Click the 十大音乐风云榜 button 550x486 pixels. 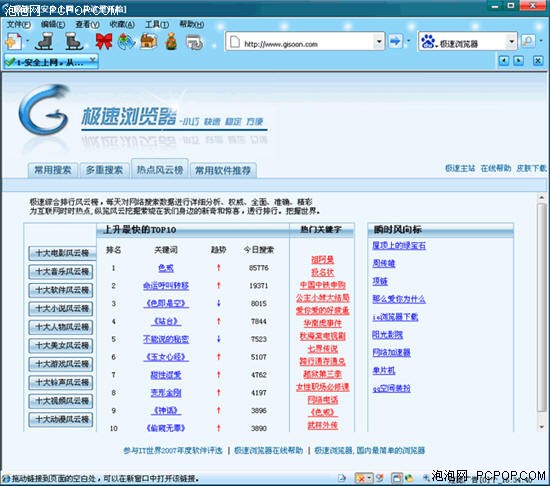(62, 272)
